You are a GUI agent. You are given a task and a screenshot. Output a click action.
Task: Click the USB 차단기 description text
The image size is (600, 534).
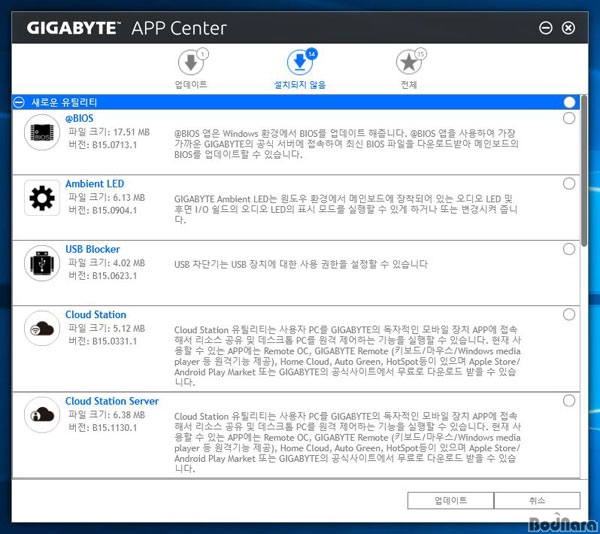(x=301, y=264)
